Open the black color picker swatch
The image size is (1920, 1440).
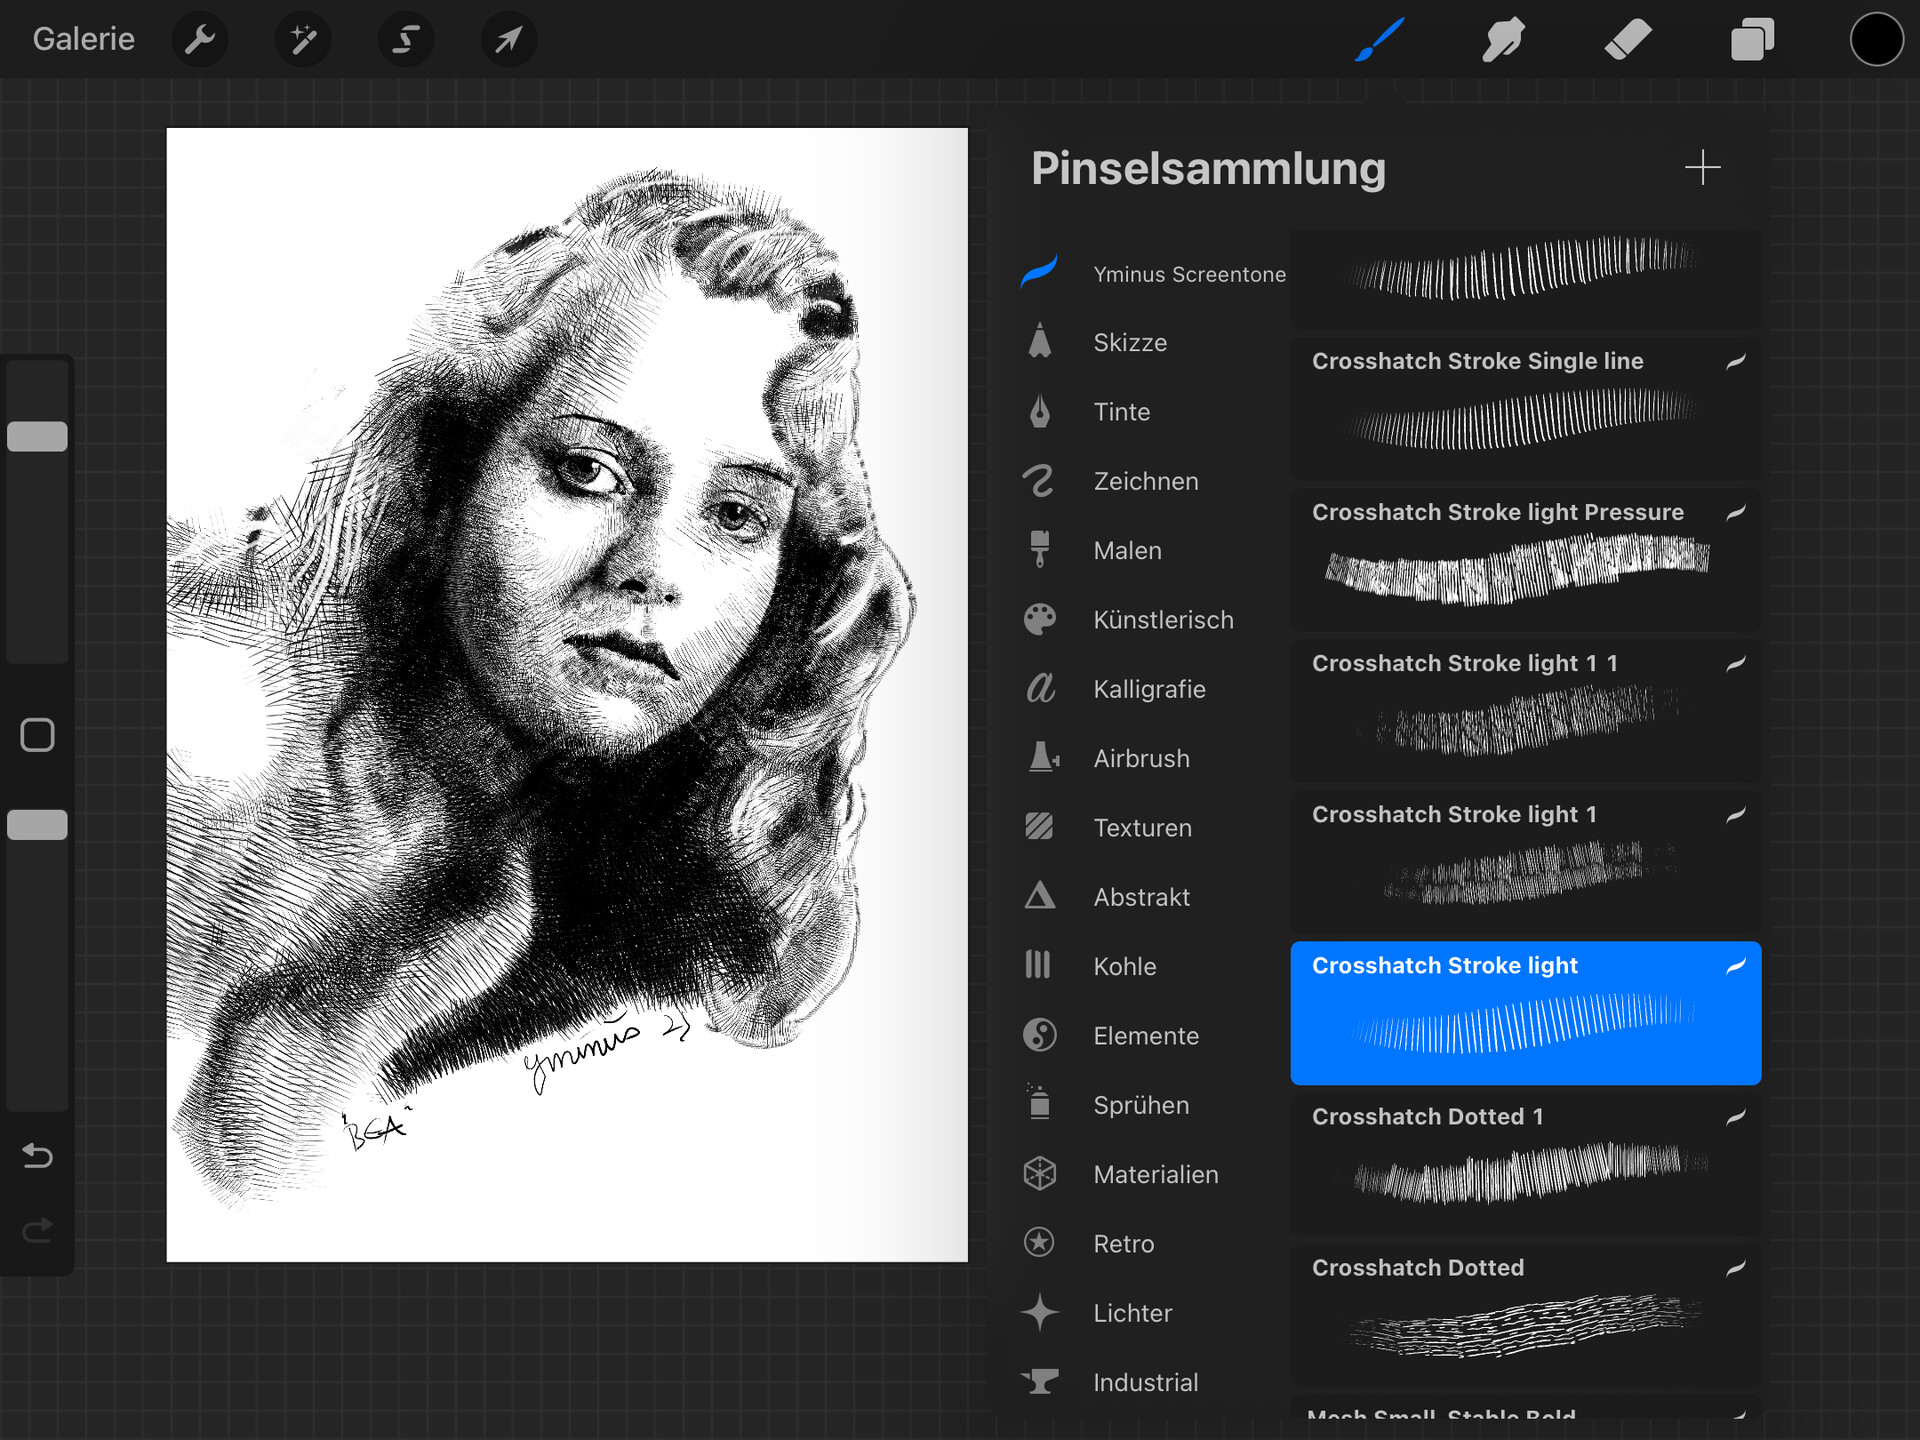(x=1876, y=40)
